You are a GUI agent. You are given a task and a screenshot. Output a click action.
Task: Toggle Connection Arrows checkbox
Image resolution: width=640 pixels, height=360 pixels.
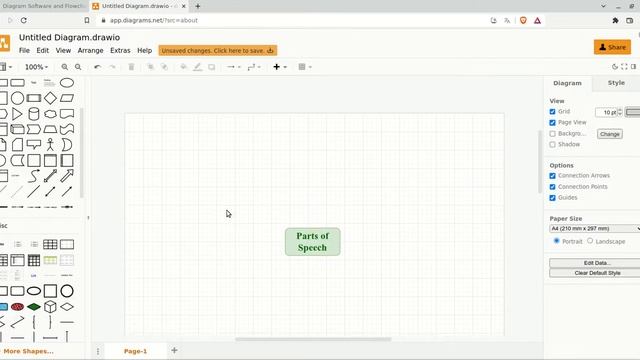552,176
